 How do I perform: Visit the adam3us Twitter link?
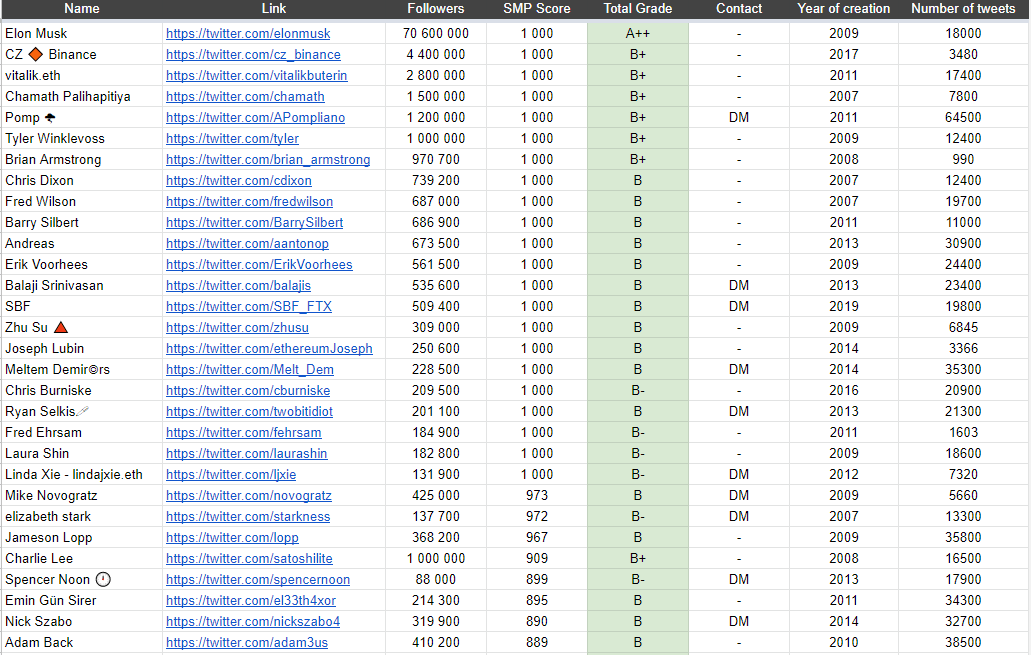pyautogui.click(x=247, y=644)
